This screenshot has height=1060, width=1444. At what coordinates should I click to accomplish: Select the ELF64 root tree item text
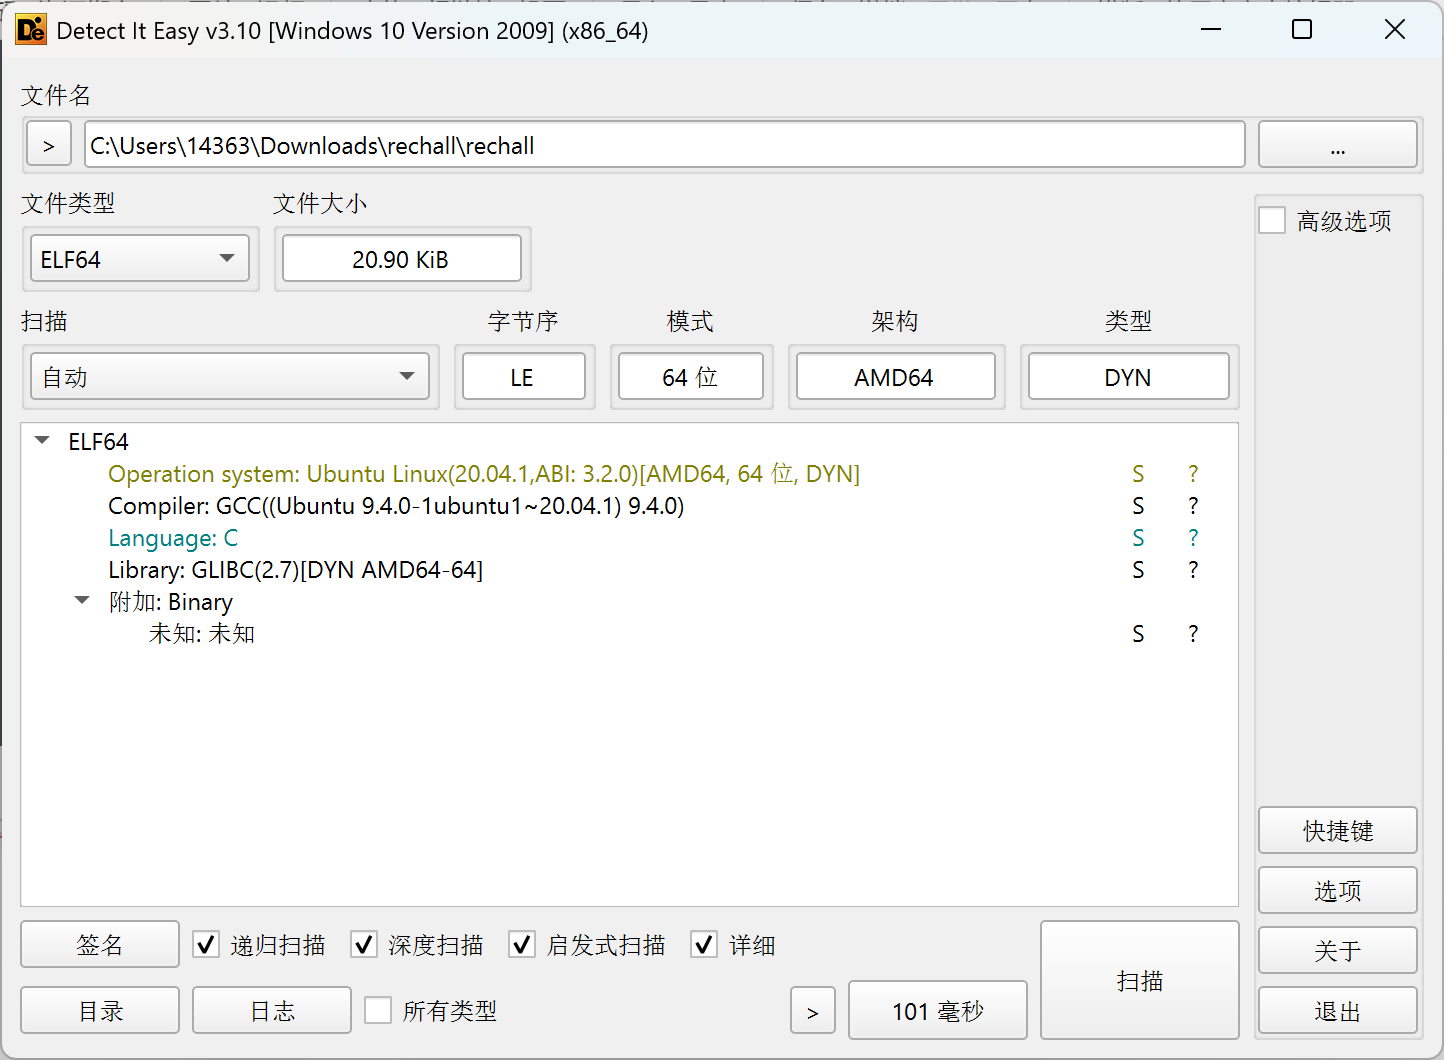point(98,442)
